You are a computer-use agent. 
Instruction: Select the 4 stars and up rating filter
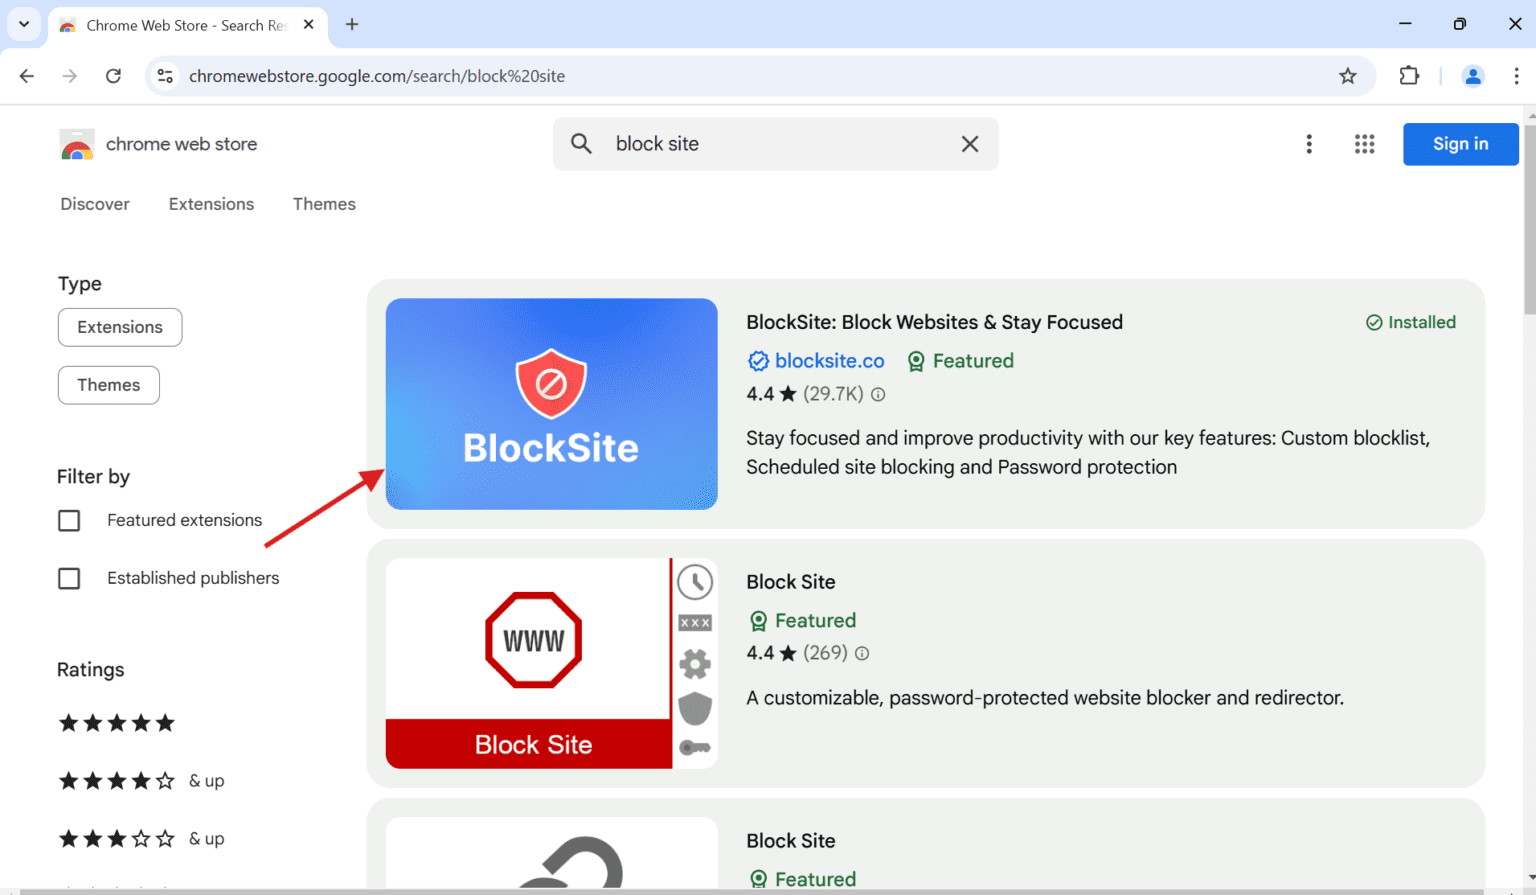(x=117, y=780)
